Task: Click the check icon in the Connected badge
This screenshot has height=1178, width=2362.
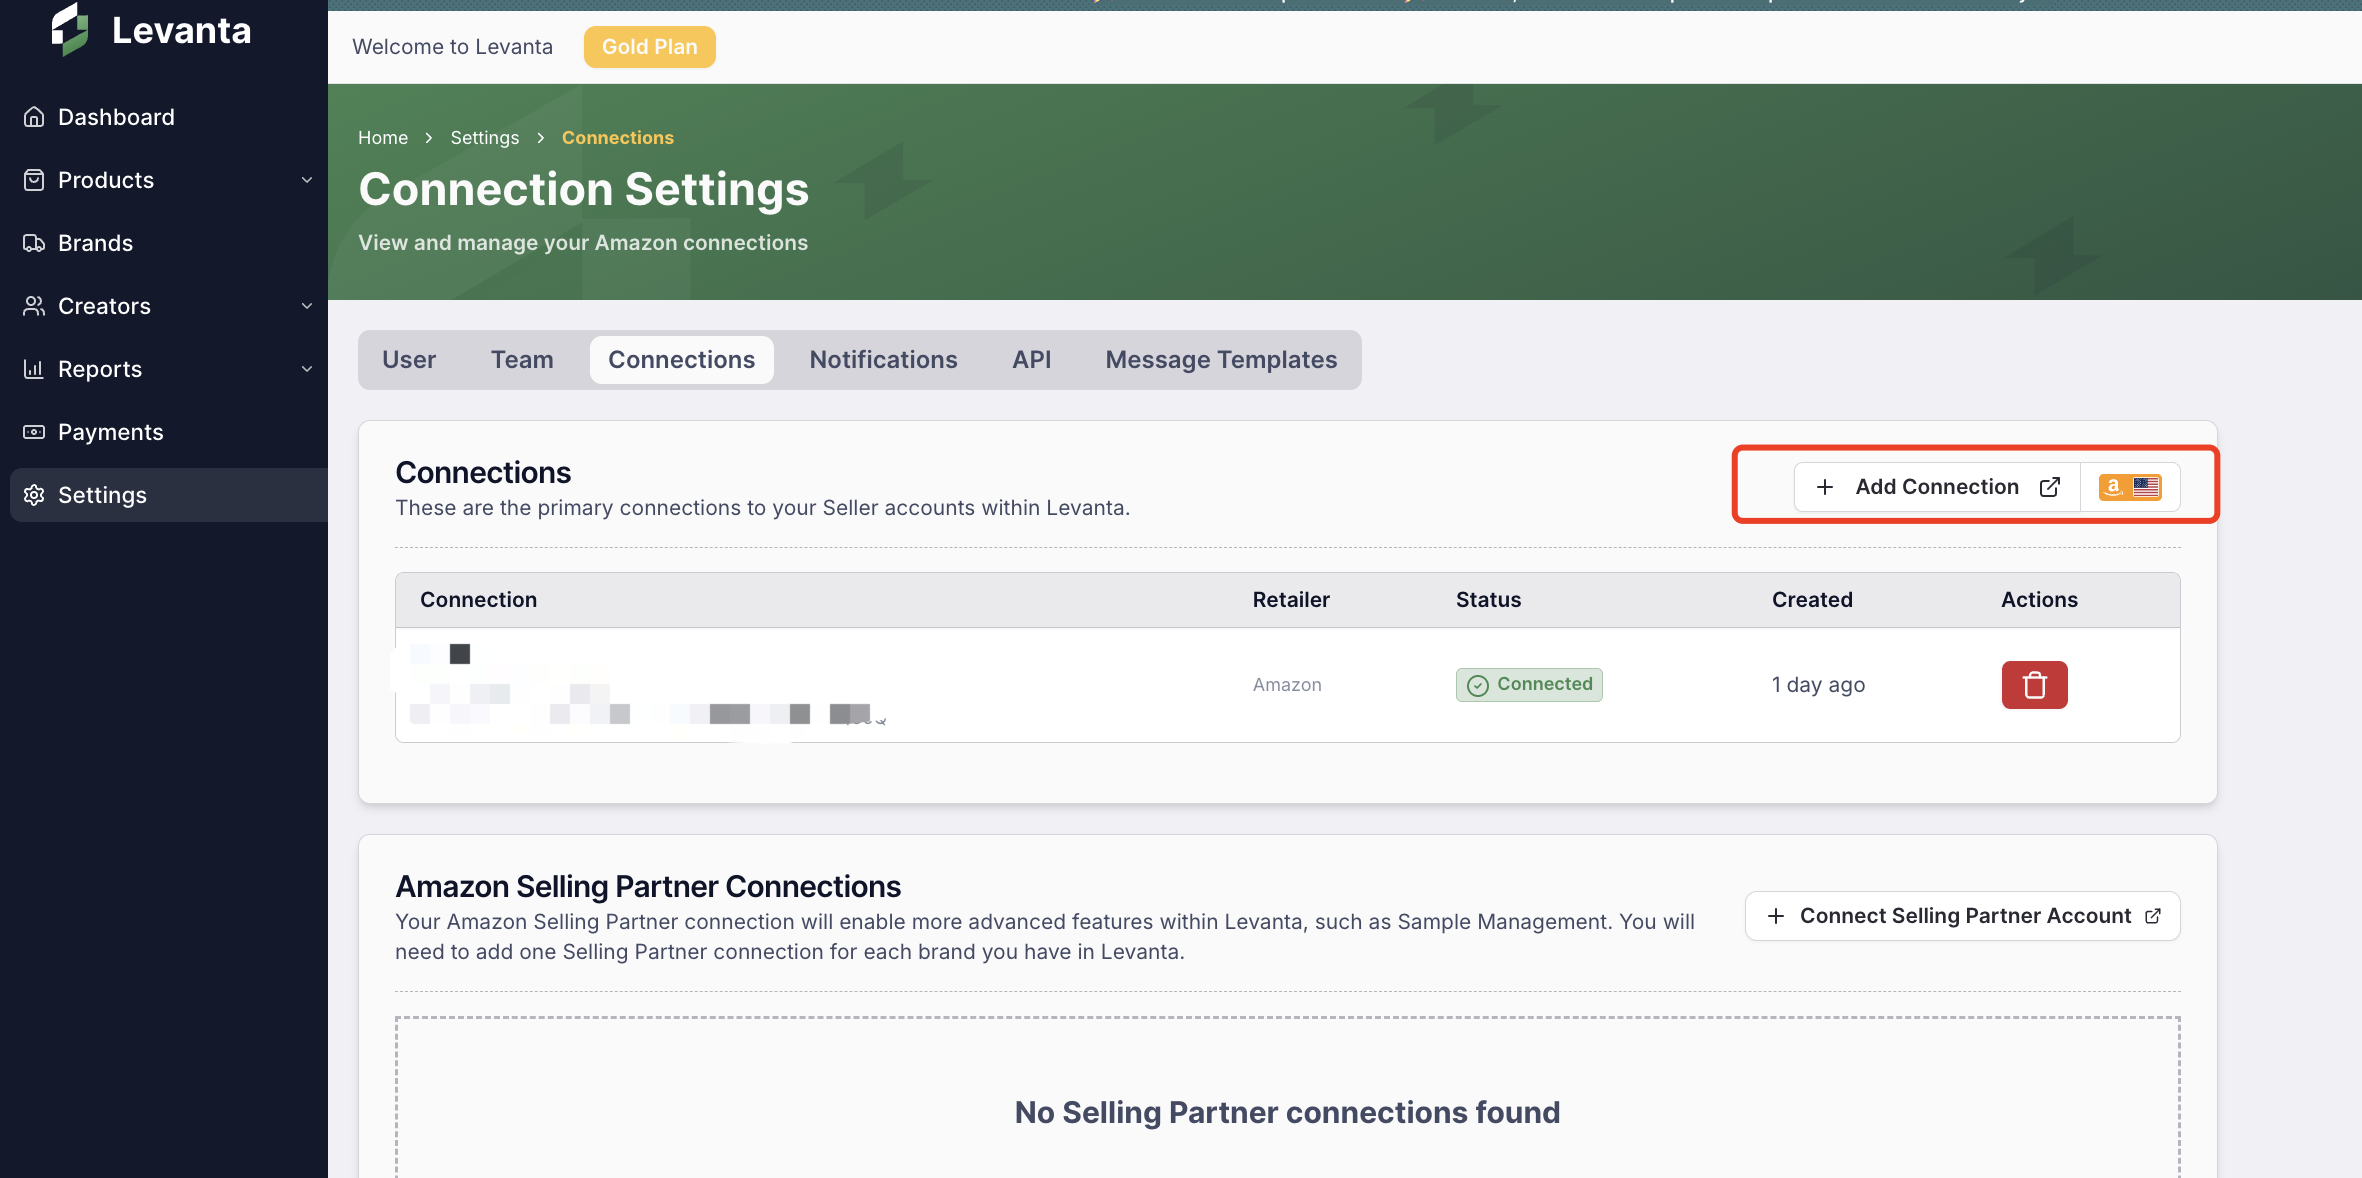Action: 1477,685
